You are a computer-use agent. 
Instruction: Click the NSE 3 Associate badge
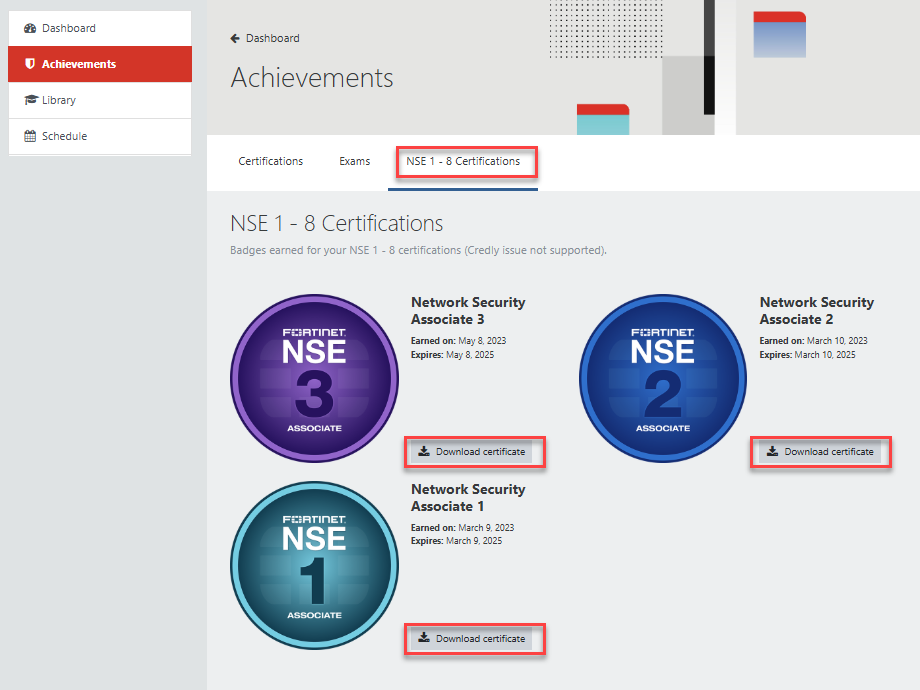click(314, 378)
